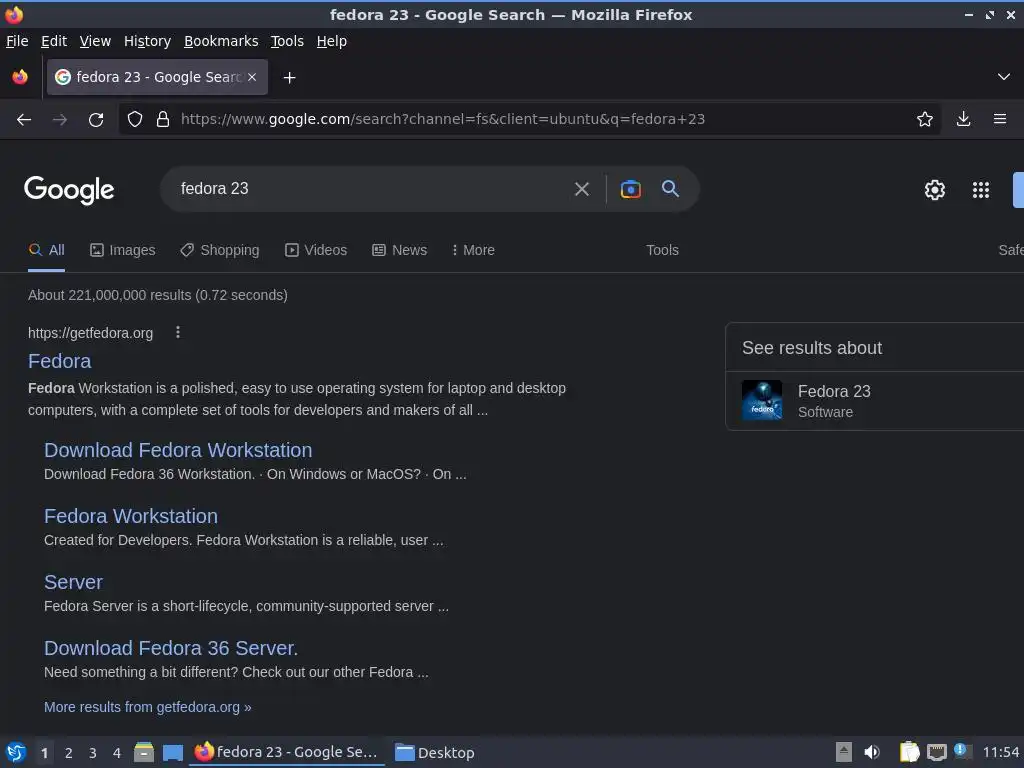
Task: Open clipboard manager tray icon
Action: coord(909,752)
